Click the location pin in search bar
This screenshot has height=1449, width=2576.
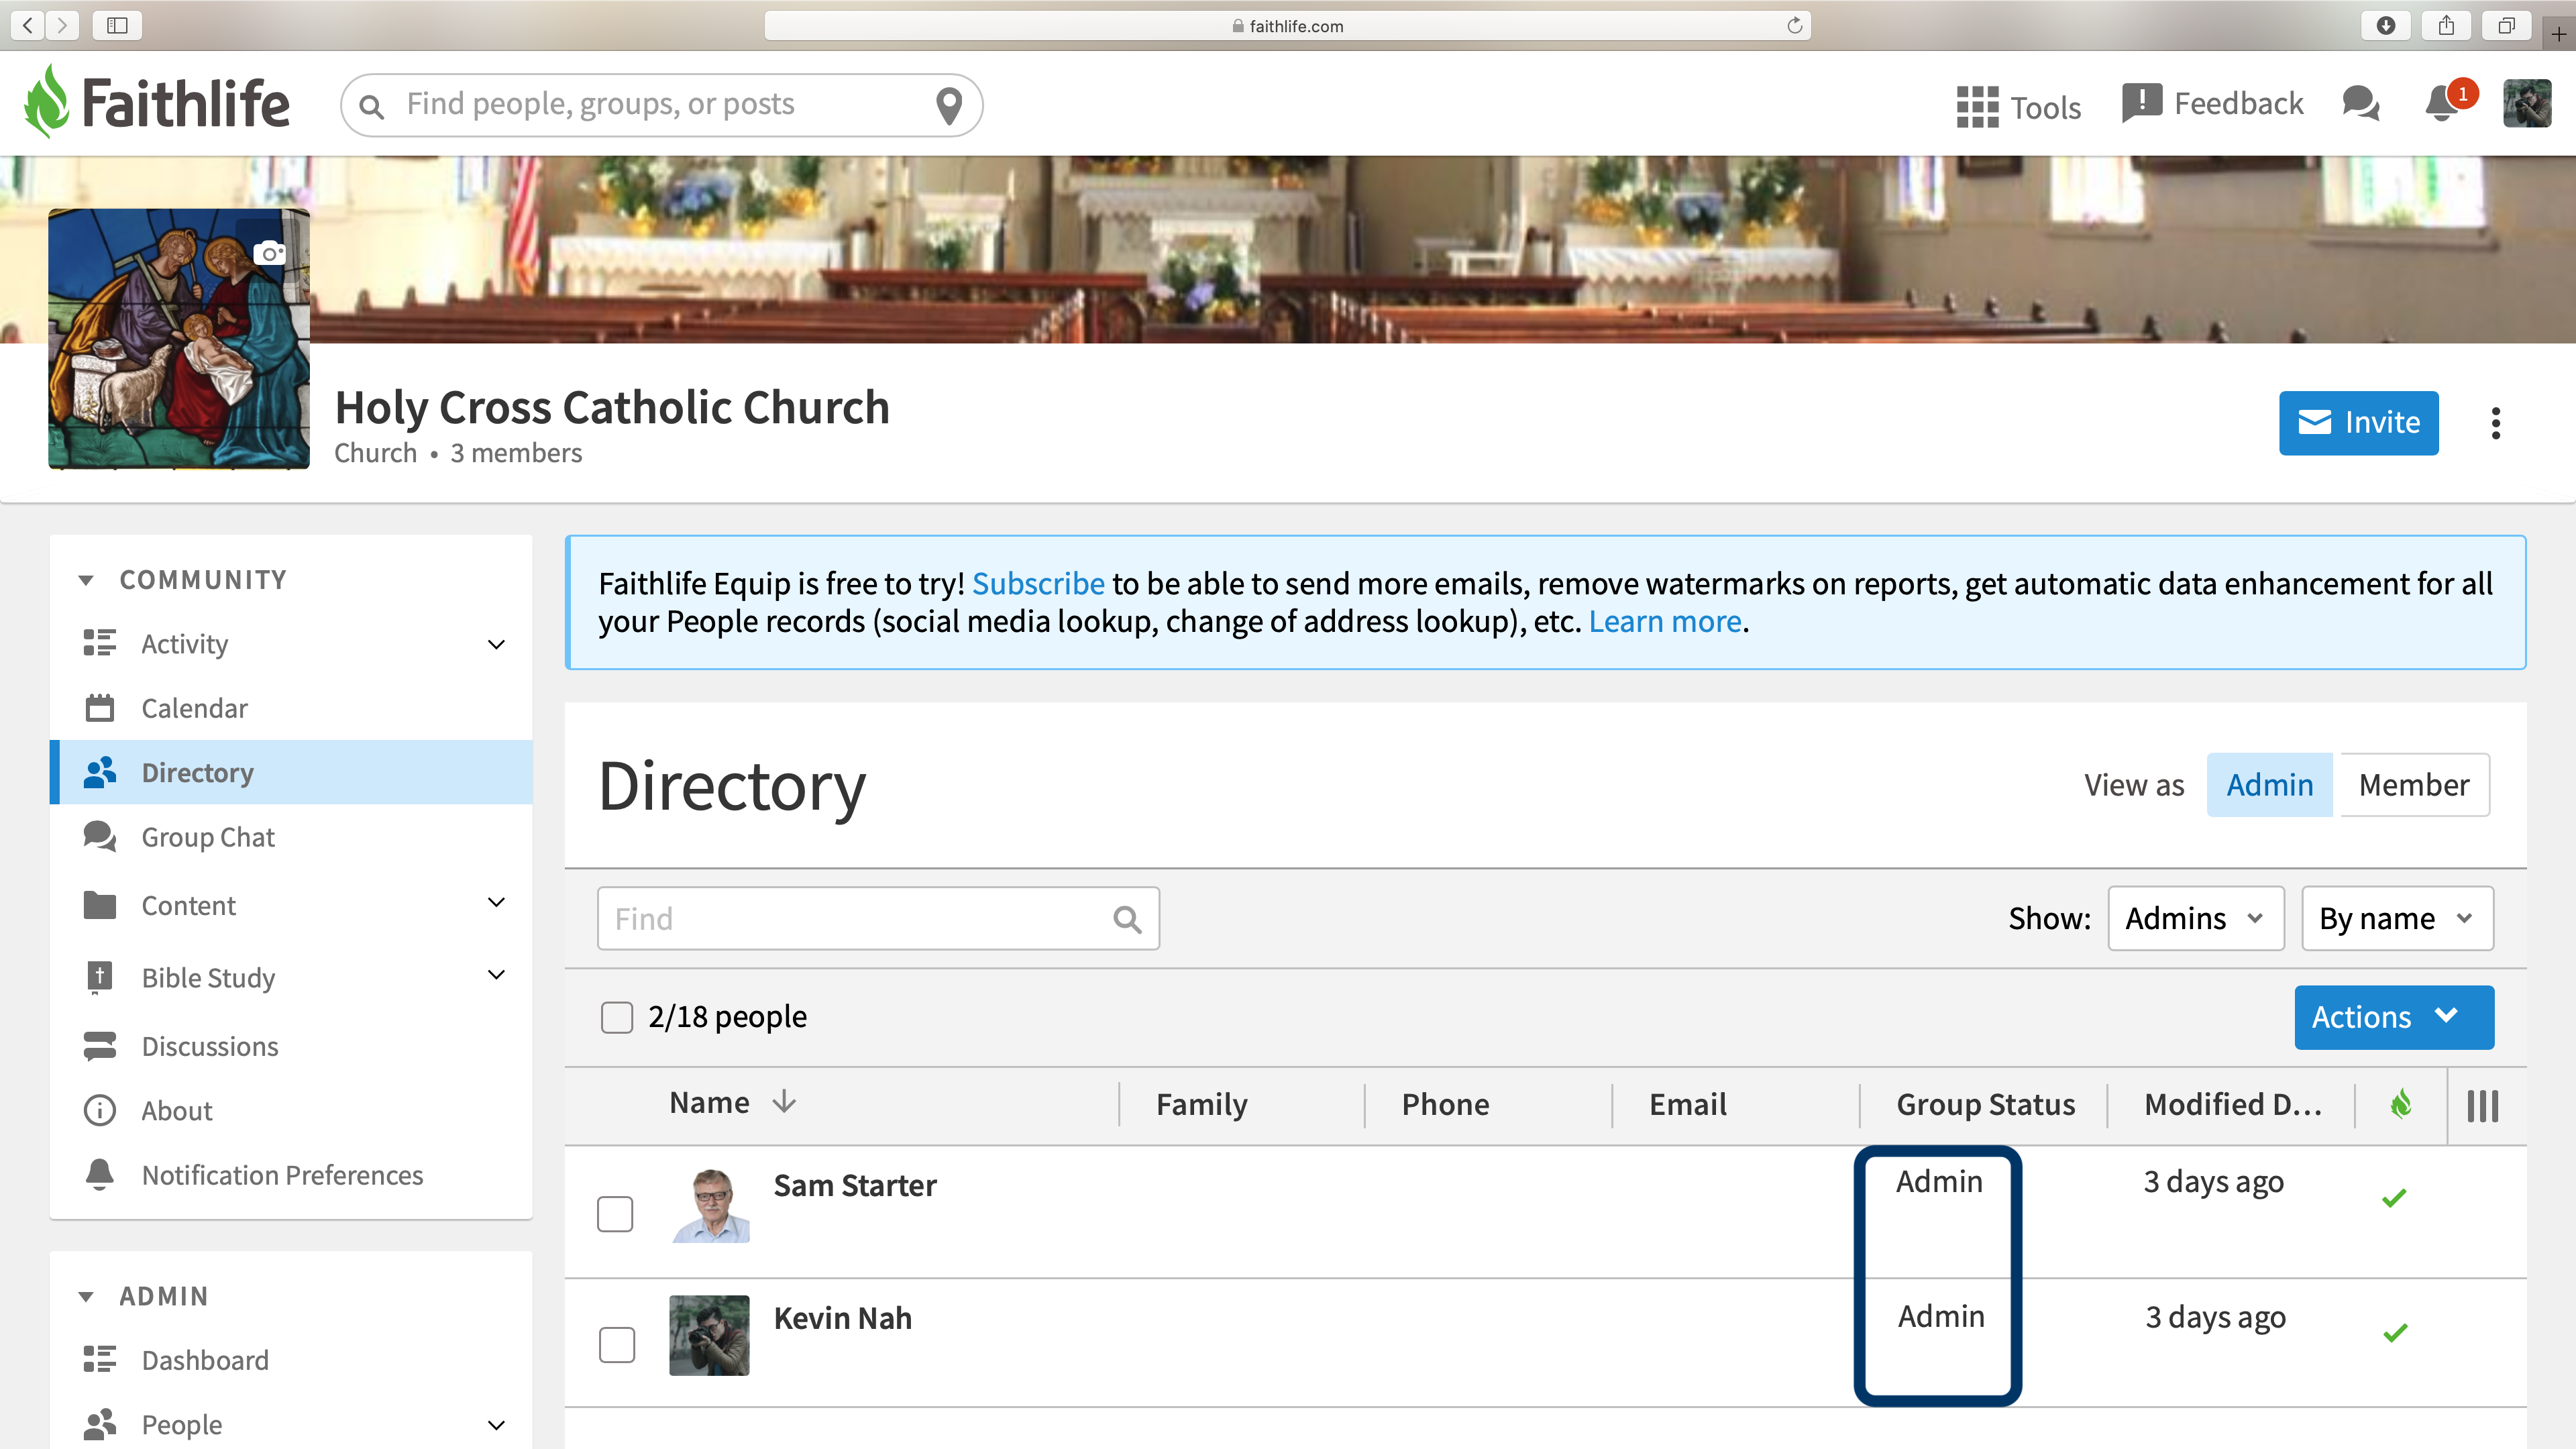pyautogui.click(x=949, y=105)
